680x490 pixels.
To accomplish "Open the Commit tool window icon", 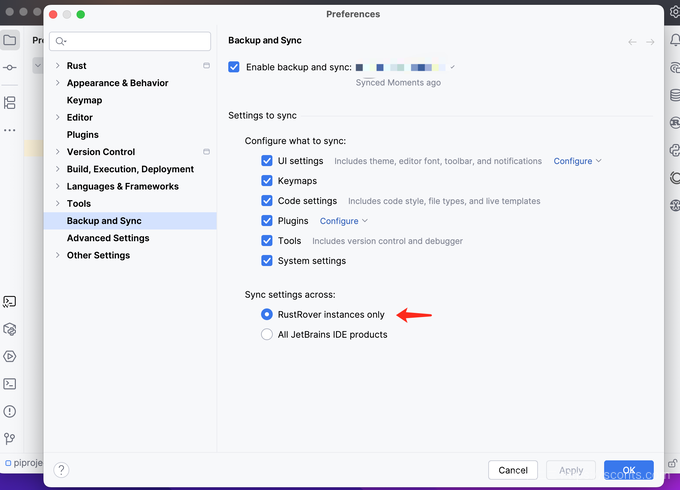I will tap(10, 68).
